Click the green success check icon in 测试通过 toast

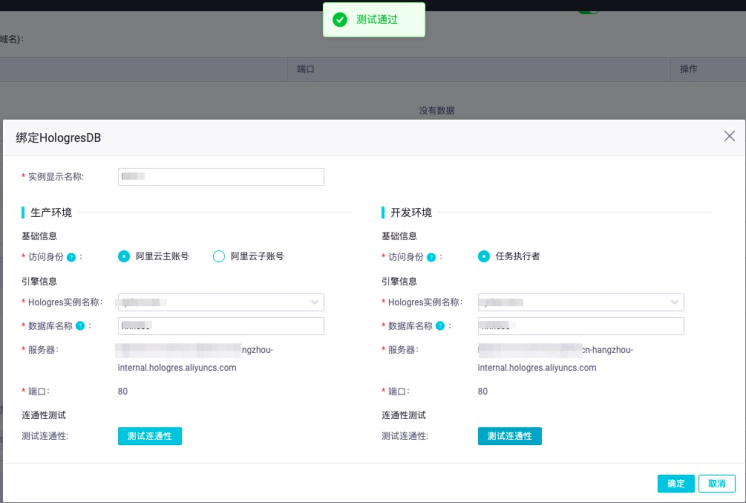click(x=340, y=20)
